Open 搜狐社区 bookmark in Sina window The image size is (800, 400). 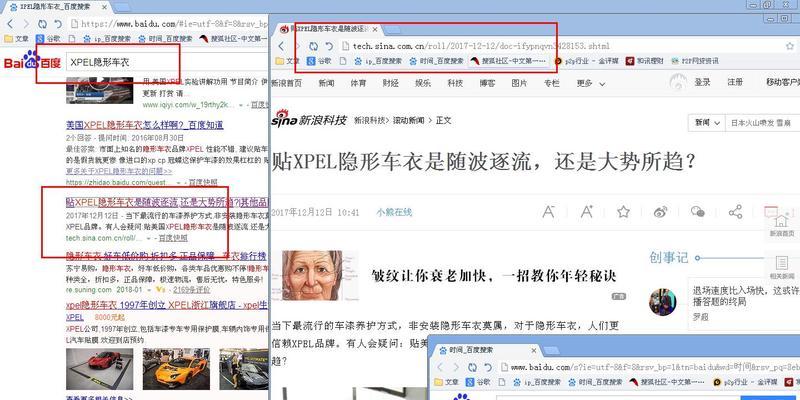508,61
